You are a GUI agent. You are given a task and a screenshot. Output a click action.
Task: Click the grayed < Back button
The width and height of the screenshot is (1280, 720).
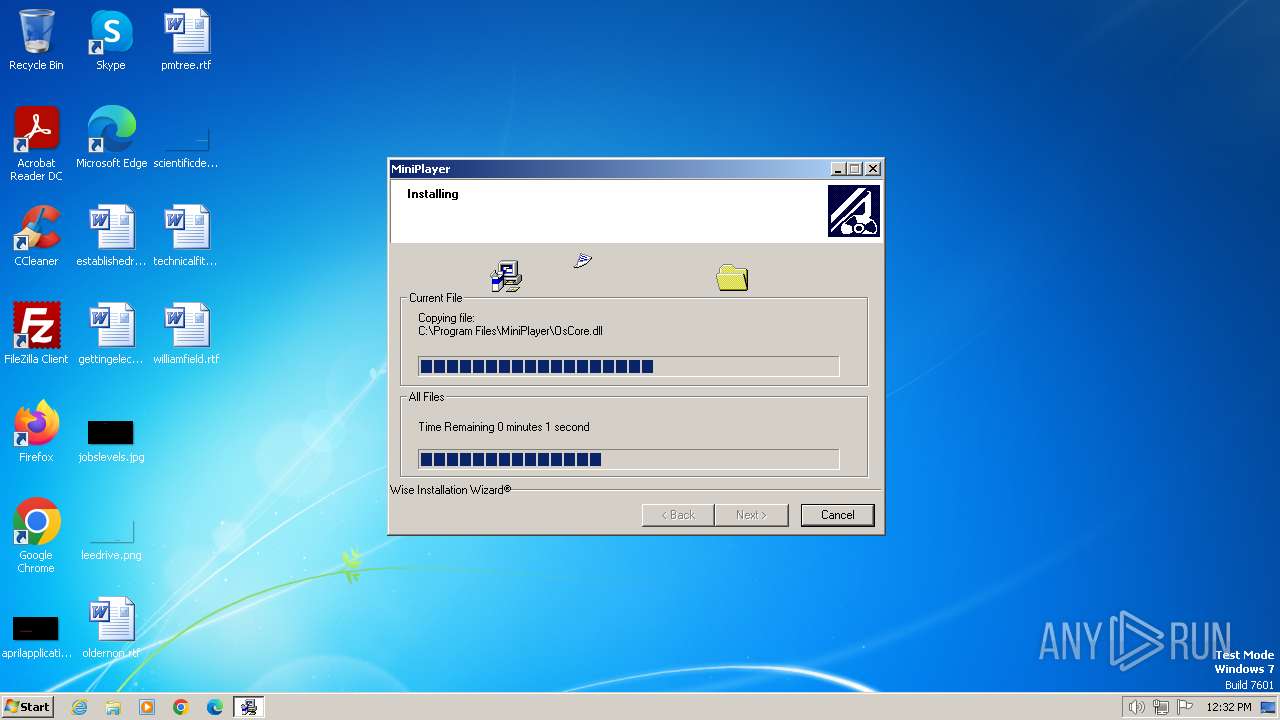(678, 515)
